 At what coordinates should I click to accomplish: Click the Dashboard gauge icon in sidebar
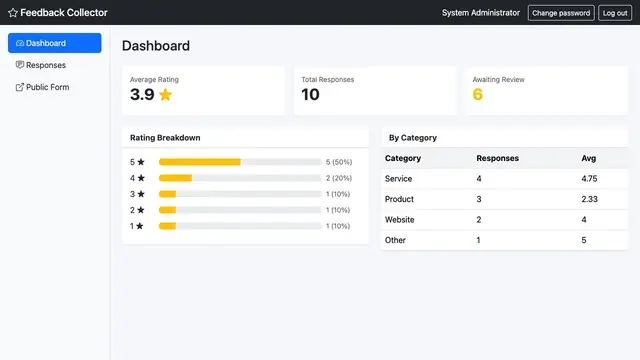(20, 43)
